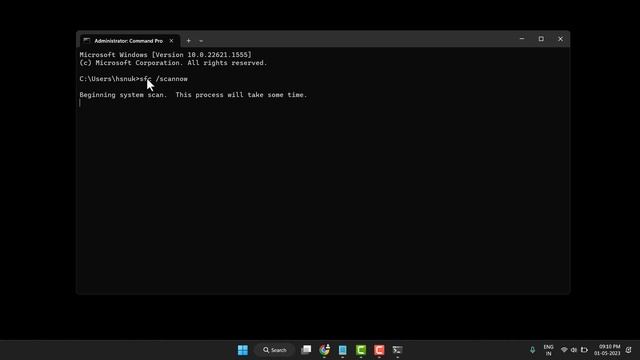Select the Administrator: Command Prompt tab
Image resolution: width=640 pixels, height=360 pixels.
(128, 41)
